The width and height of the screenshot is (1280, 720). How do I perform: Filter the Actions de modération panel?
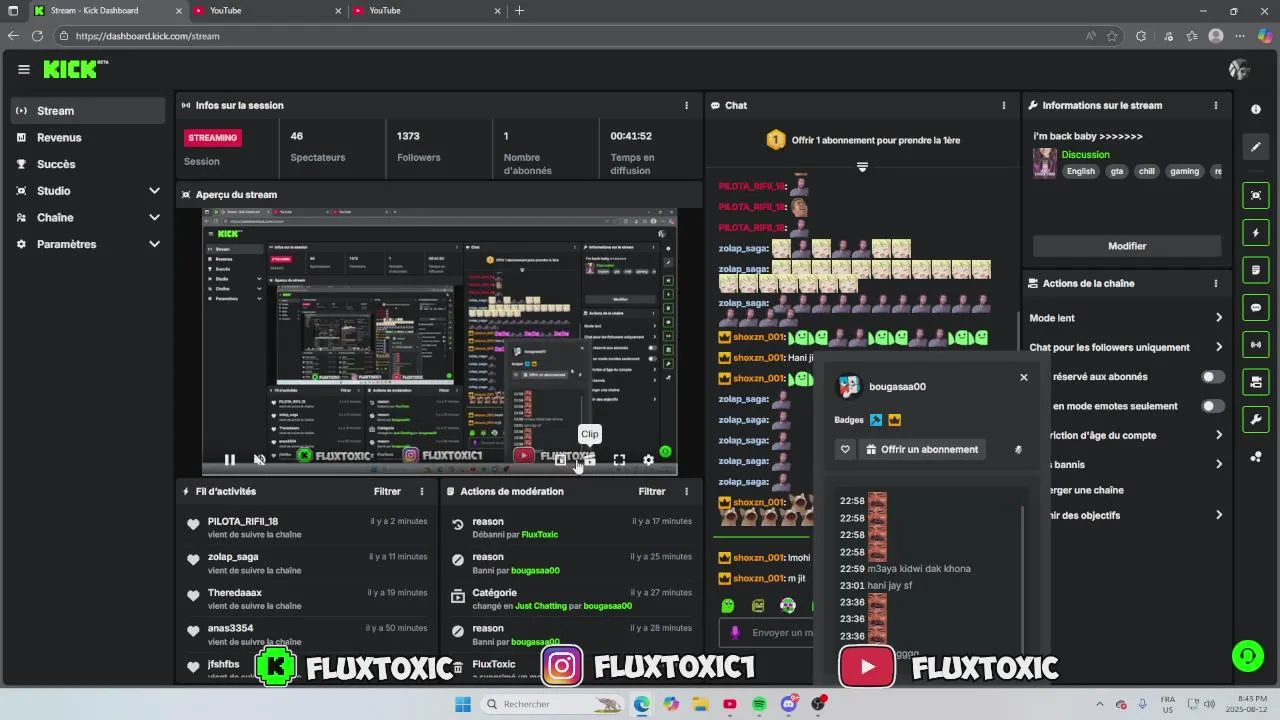pos(652,491)
